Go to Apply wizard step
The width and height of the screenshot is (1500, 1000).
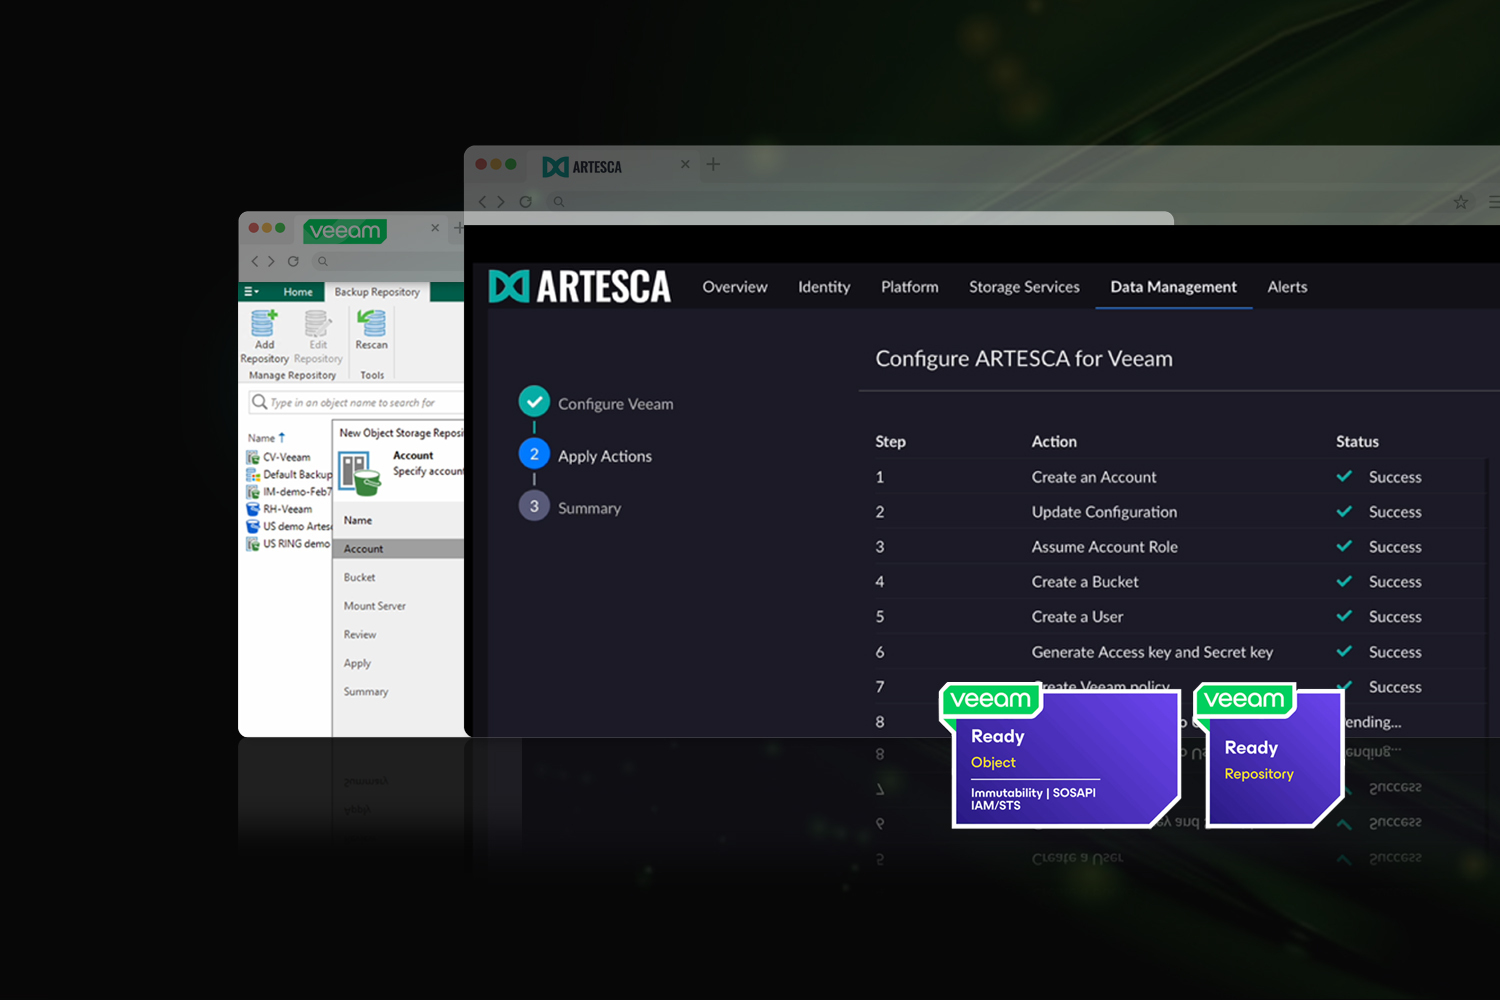pos(357,663)
